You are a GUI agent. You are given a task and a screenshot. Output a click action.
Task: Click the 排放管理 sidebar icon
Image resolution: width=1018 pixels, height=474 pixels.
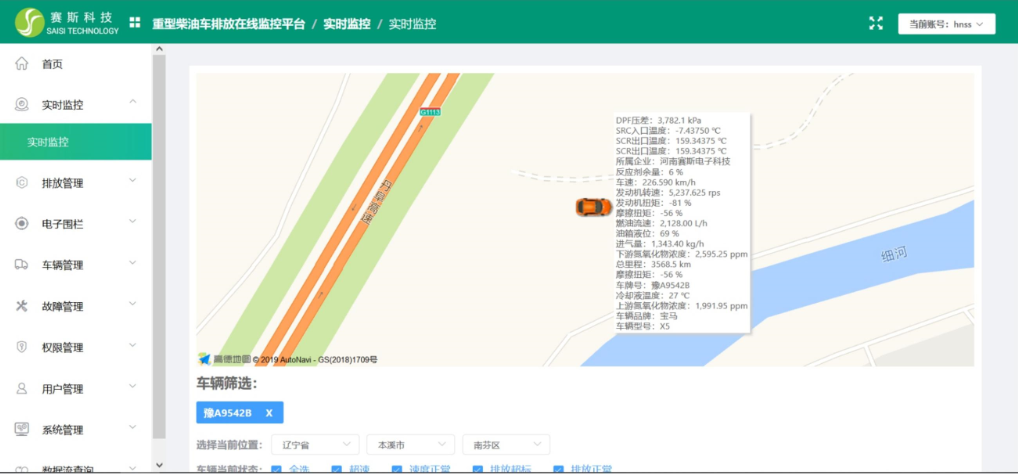coord(21,183)
